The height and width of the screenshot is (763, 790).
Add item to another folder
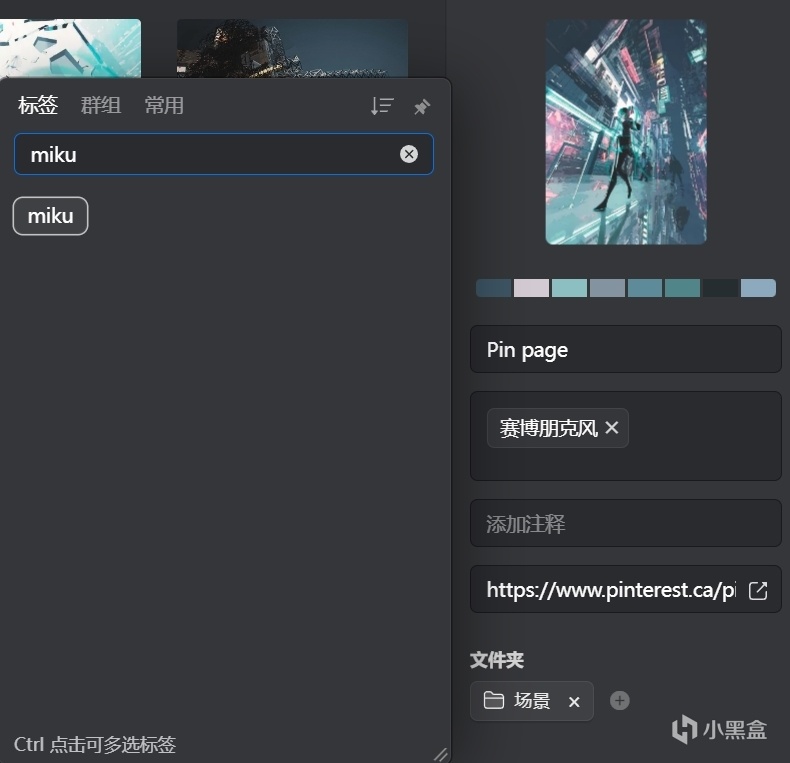620,701
